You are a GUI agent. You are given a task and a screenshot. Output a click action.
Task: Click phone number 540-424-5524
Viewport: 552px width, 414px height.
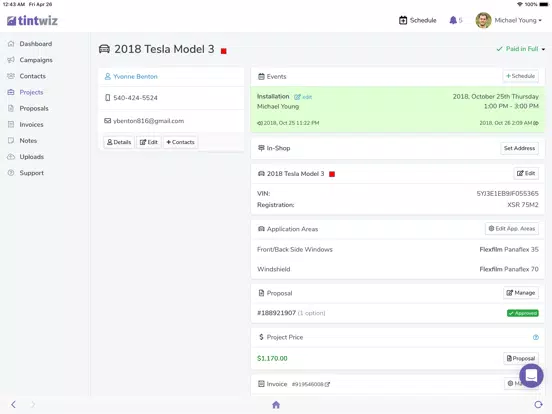point(135,98)
